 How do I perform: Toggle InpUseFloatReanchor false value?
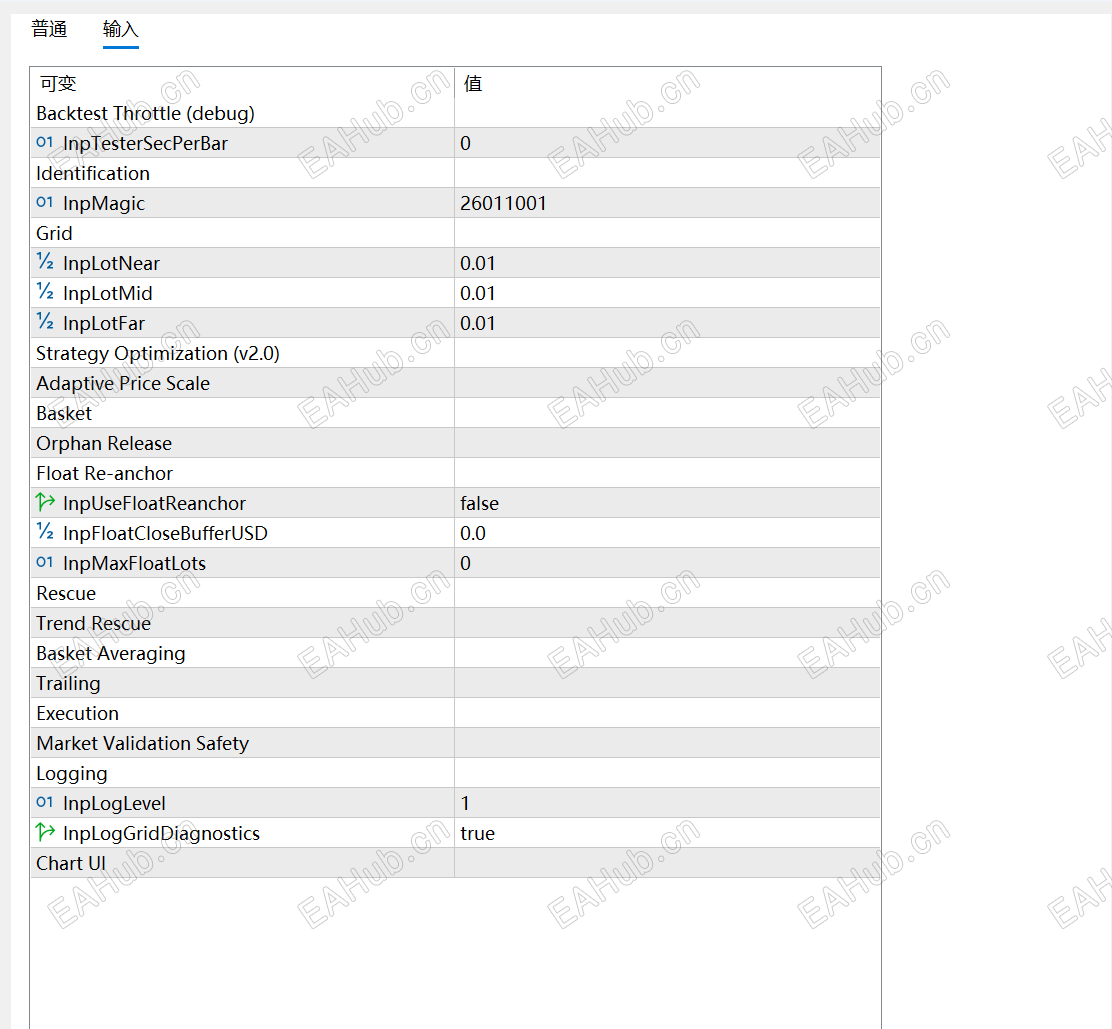pos(667,503)
